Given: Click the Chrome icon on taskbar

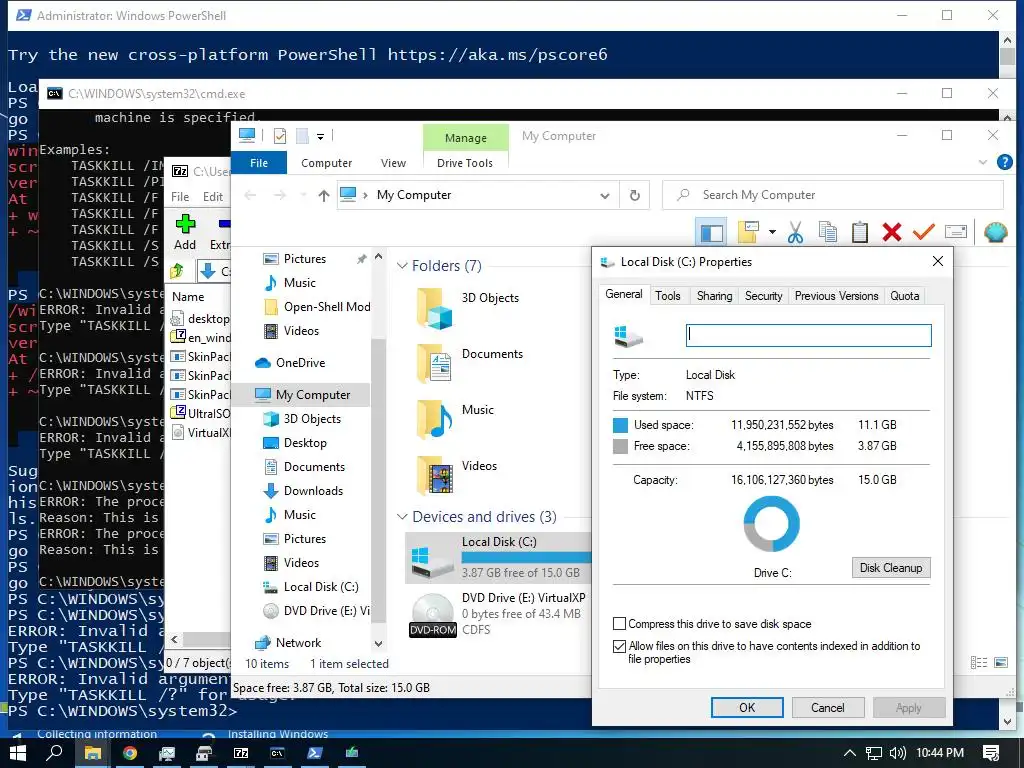Looking at the screenshot, I should point(130,753).
